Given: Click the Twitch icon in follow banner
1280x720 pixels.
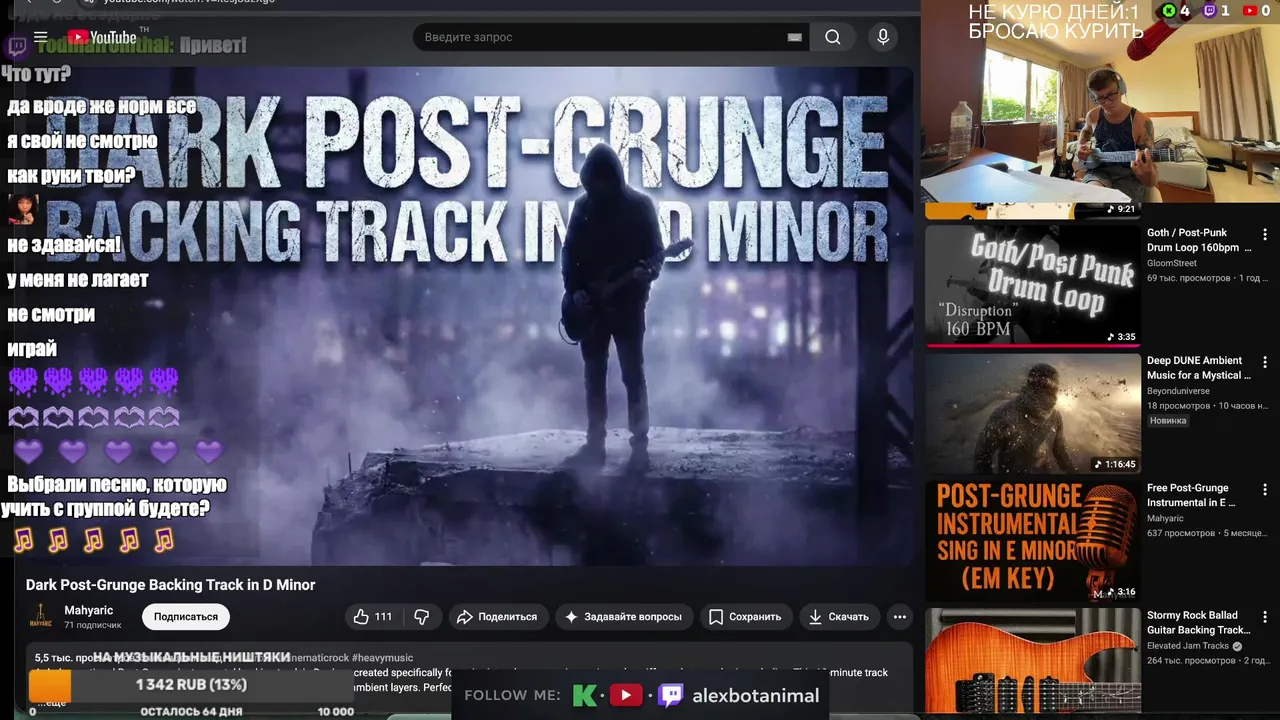Looking at the screenshot, I should click(x=671, y=695).
